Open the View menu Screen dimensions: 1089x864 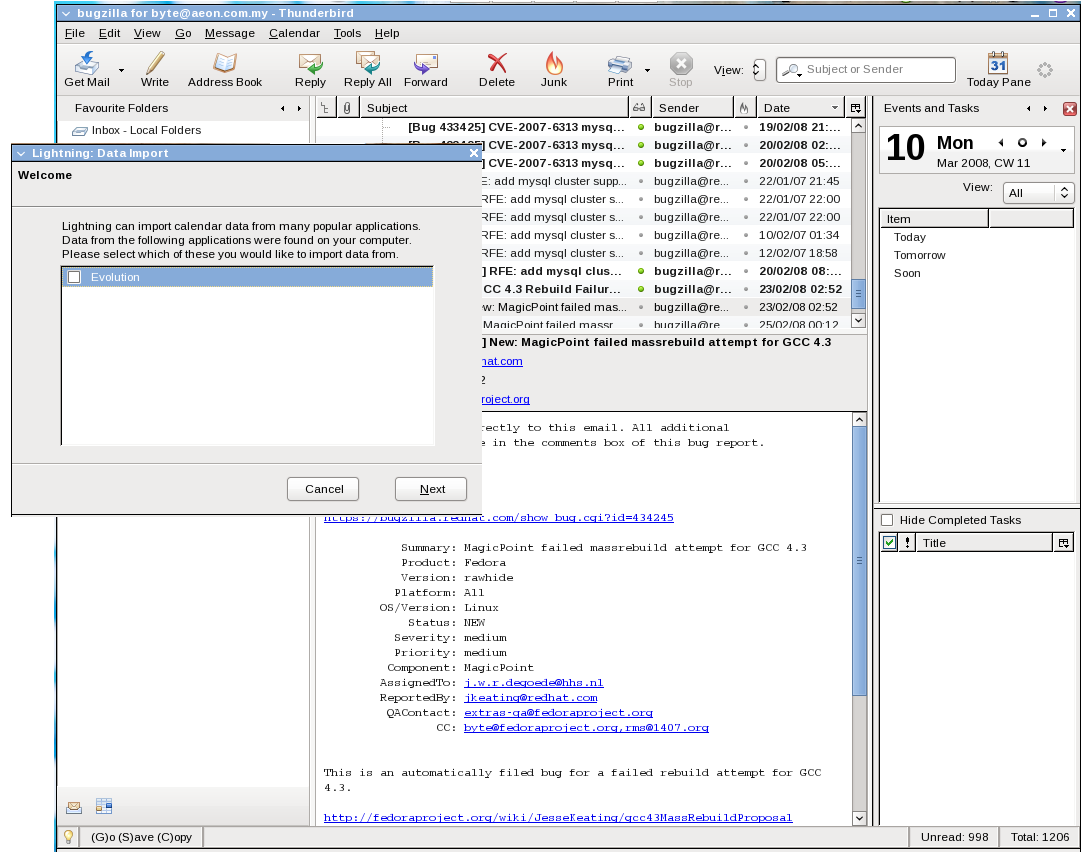(x=147, y=33)
